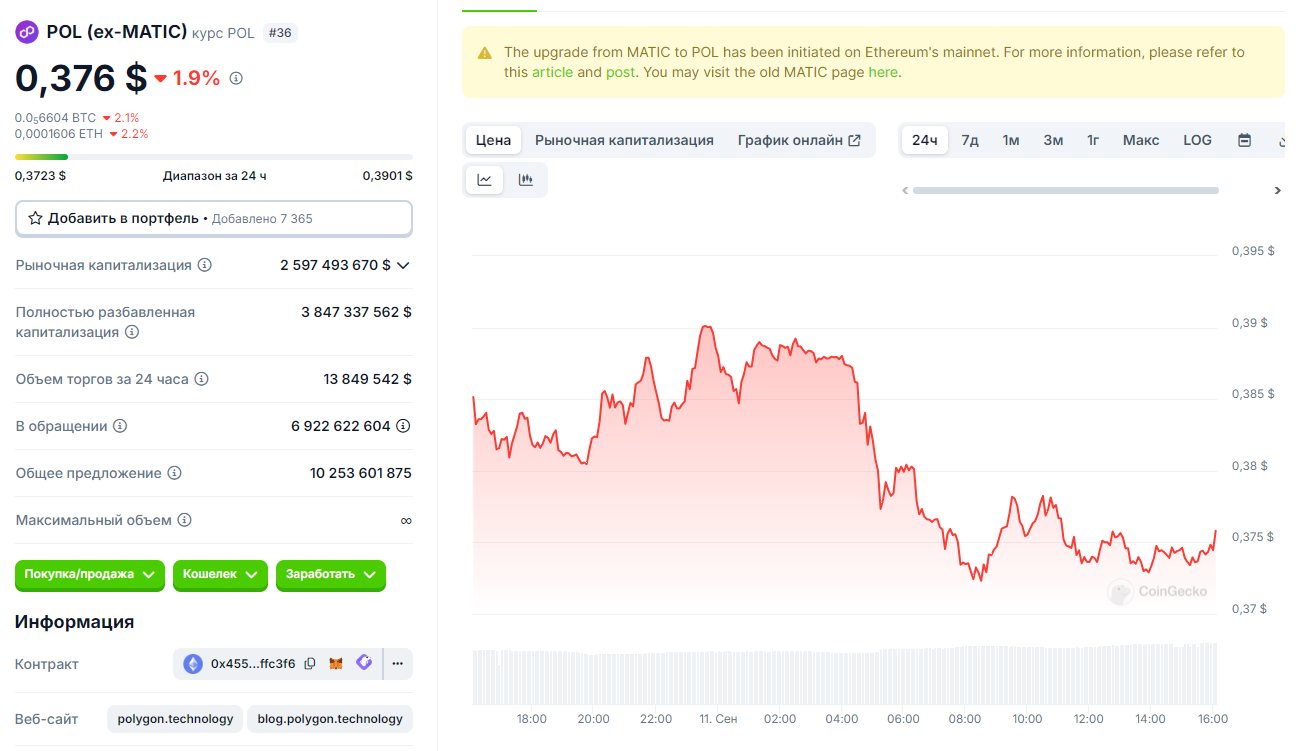The image size is (1316, 751).
Task: Click the horizontal time range scrollbar
Action: click(x=1066, y=190)
